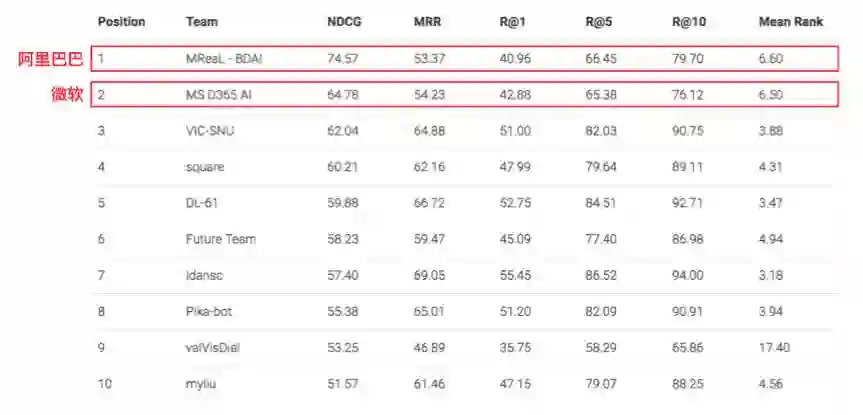Viewport: 863px width, 415px height.
Task: Select the MRR column header
Action: tap(426, 22)
